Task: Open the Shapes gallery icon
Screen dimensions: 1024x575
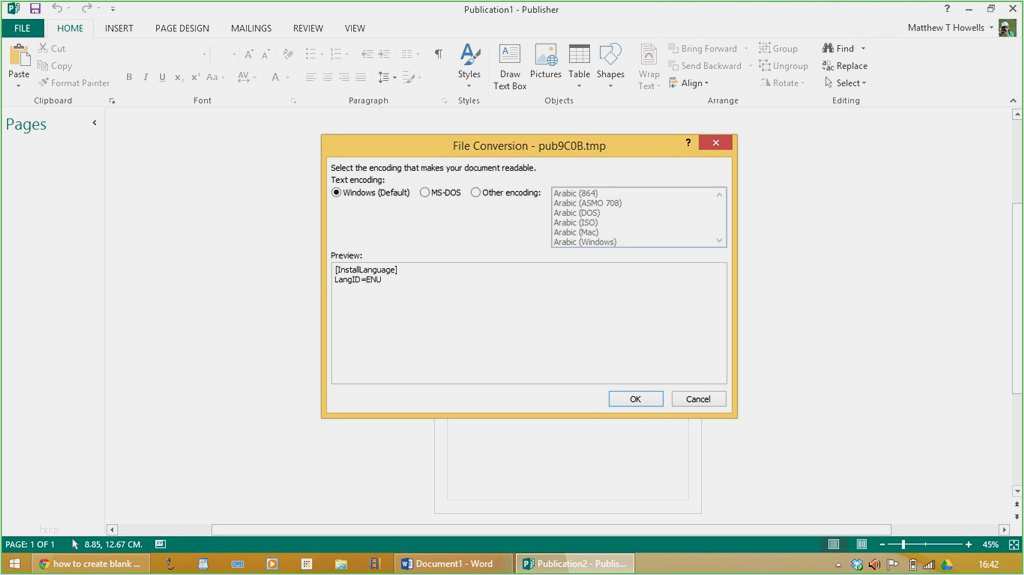Action: pos(610,56)
